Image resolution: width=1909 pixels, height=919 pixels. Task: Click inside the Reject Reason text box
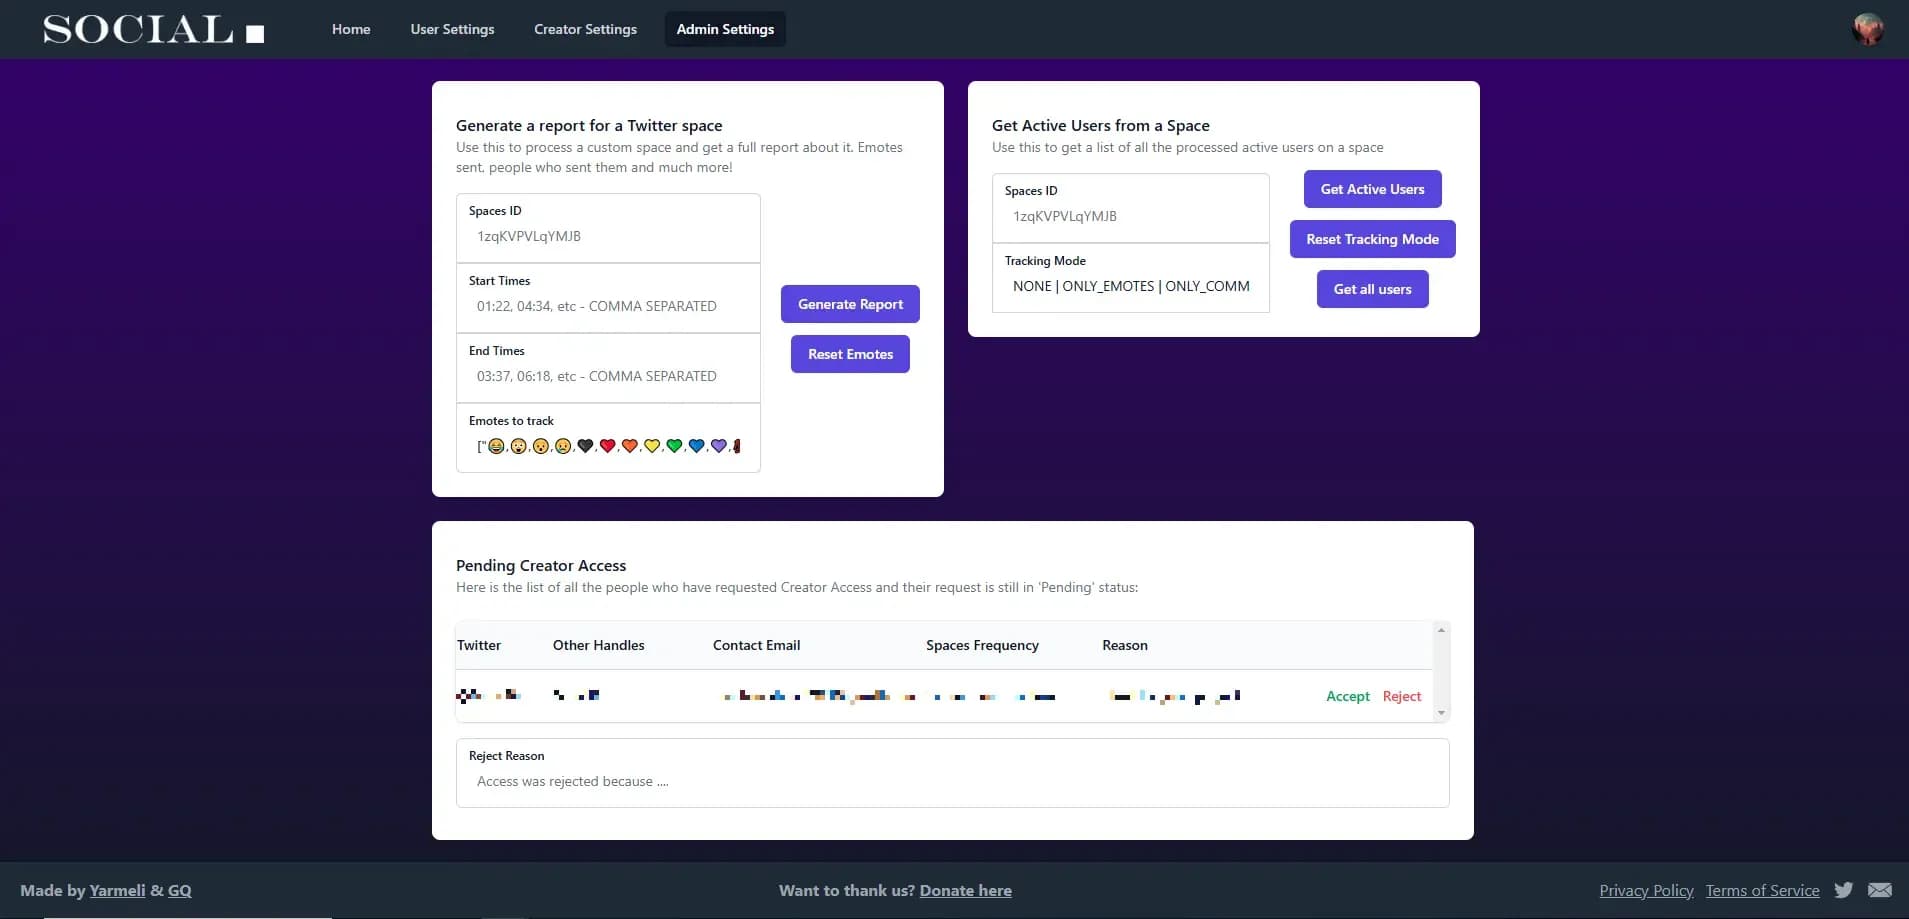(x=951, y=781)
